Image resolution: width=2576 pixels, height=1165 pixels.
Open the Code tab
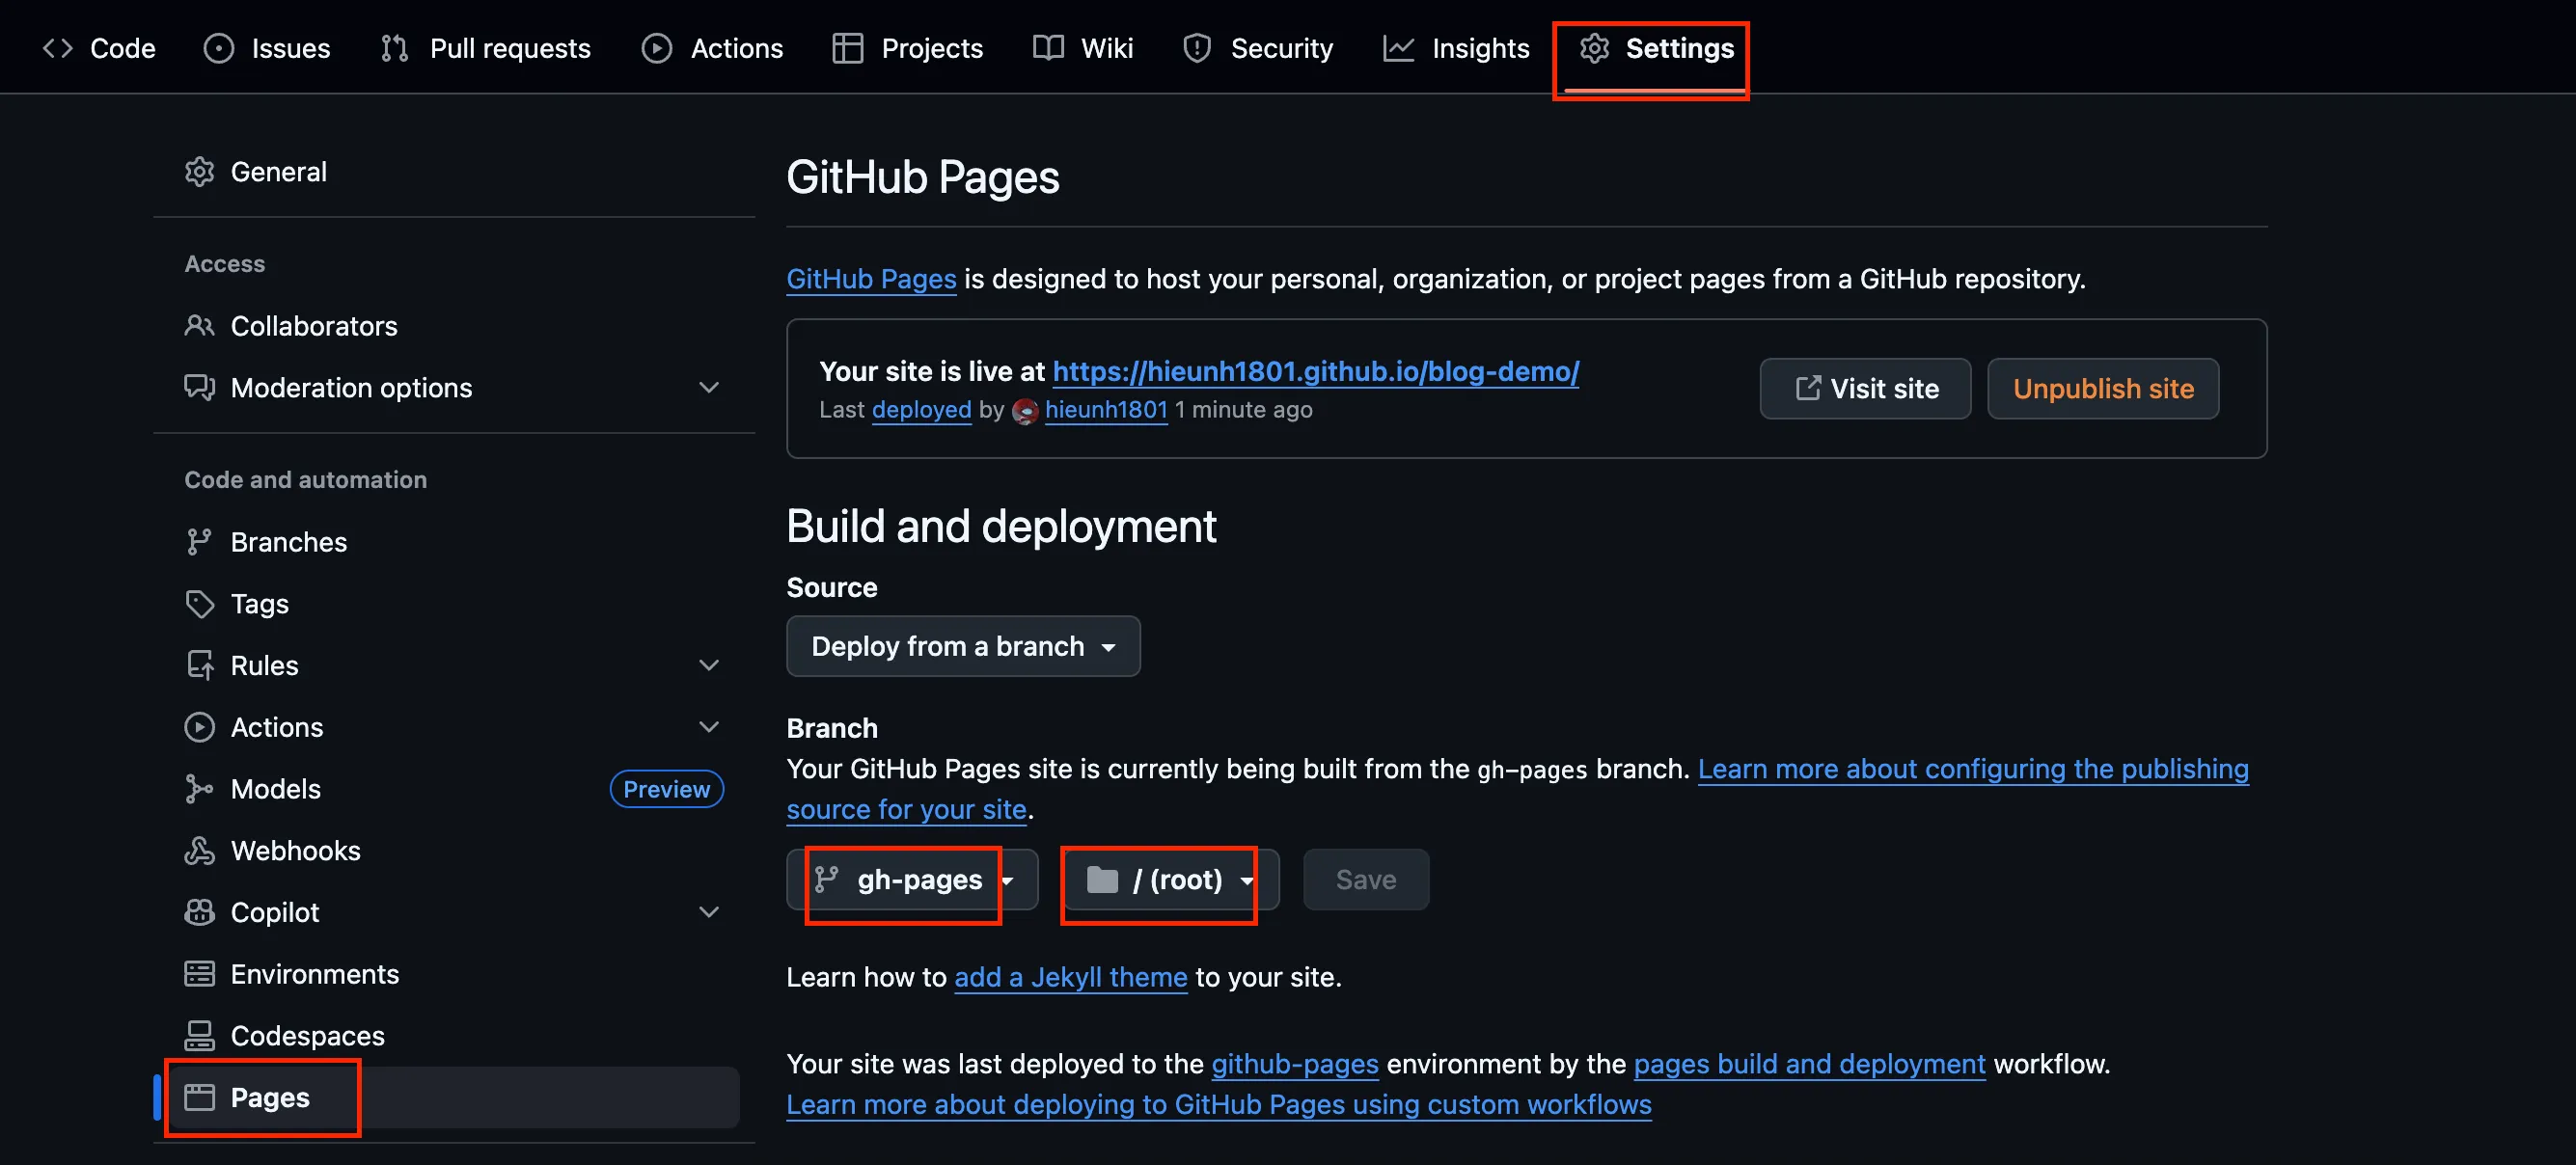point(99,48)
